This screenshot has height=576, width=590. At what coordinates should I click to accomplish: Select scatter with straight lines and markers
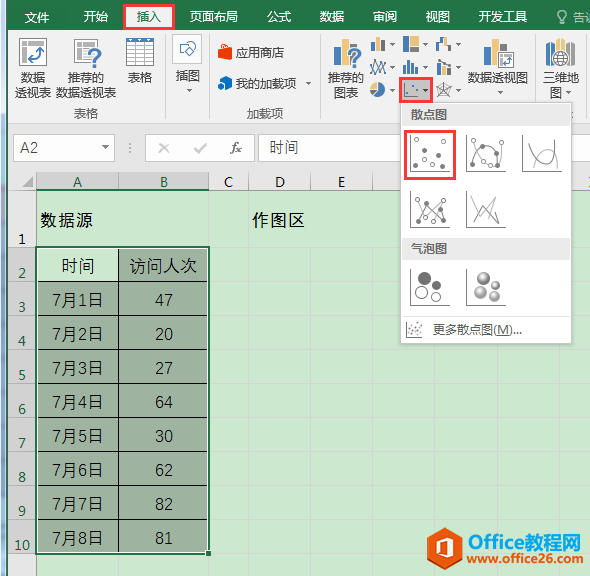pyautogui.click(x=430, y=210)
